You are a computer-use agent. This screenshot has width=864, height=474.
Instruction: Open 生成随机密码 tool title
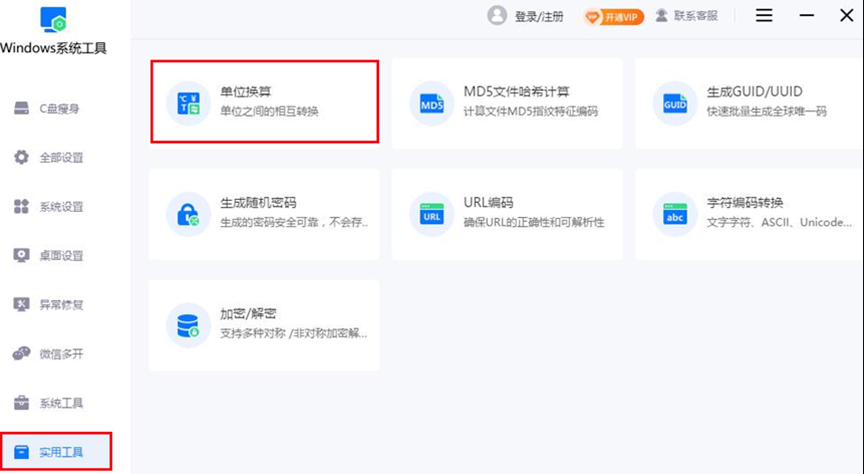(x=258, y=202)
